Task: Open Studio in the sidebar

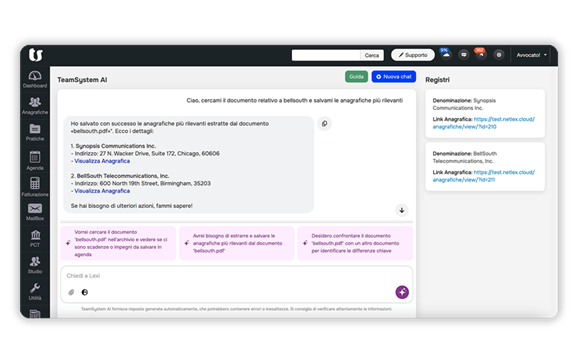Action: click(x=35, y=265)
